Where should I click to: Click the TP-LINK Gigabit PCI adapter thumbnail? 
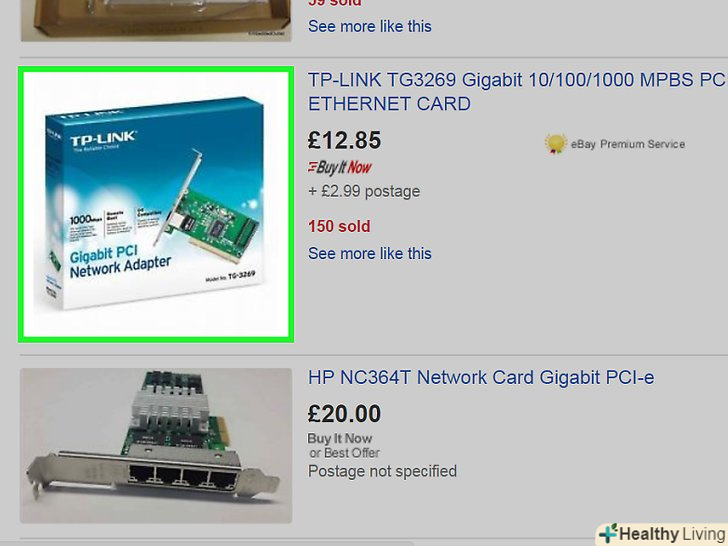point(156,204)
